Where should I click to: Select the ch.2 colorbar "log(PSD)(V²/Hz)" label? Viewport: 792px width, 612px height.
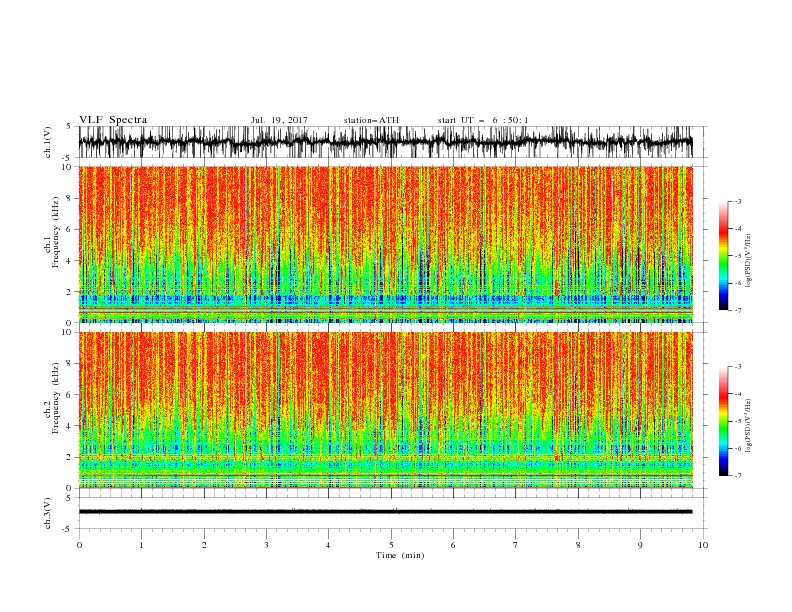tap(748, 426)
